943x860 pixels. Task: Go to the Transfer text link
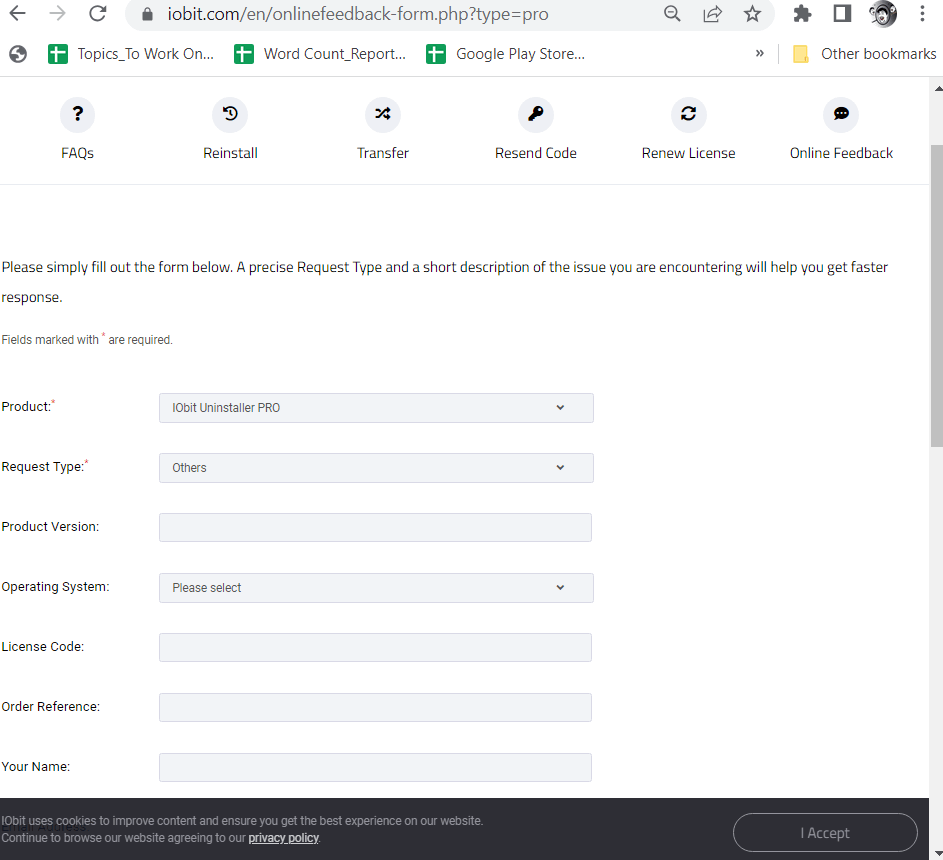(x=383, y=153)
